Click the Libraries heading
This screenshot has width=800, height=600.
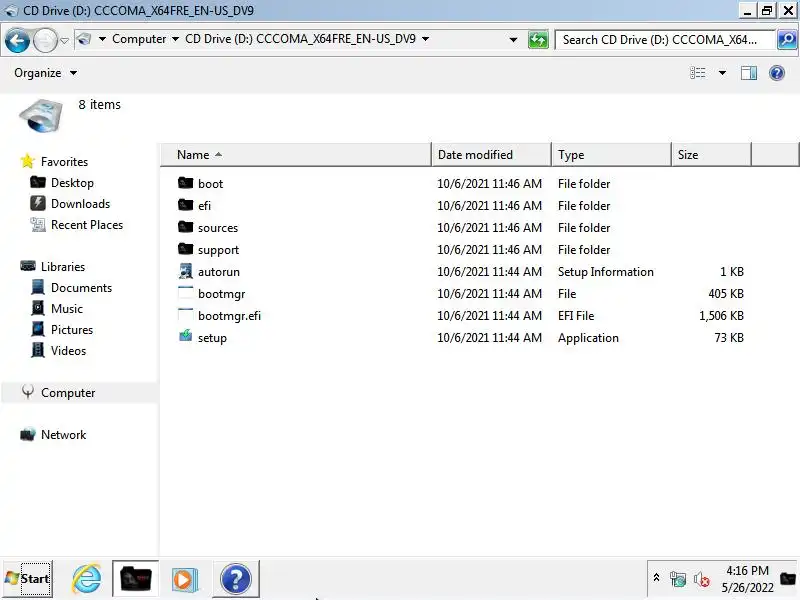tap(53, 266)
